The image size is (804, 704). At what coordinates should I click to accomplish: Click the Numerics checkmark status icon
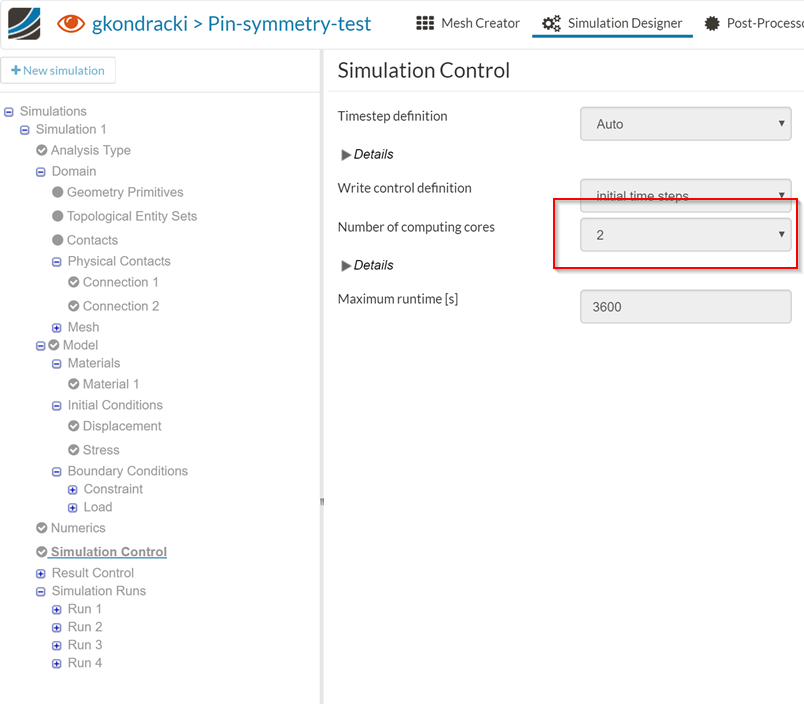click(42, 528)
